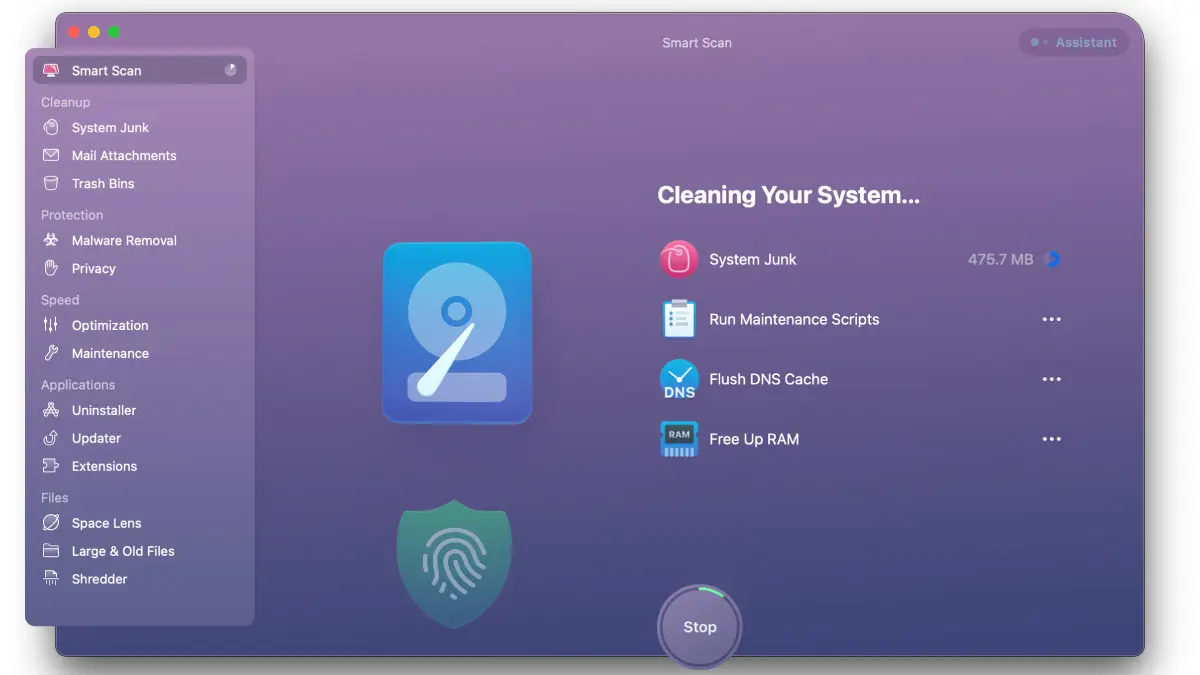This screenshot has height=675, width=1200.
Task: Click the Free Up RAM chip icon
Action: pyautogui.click(x=679, y=439)
